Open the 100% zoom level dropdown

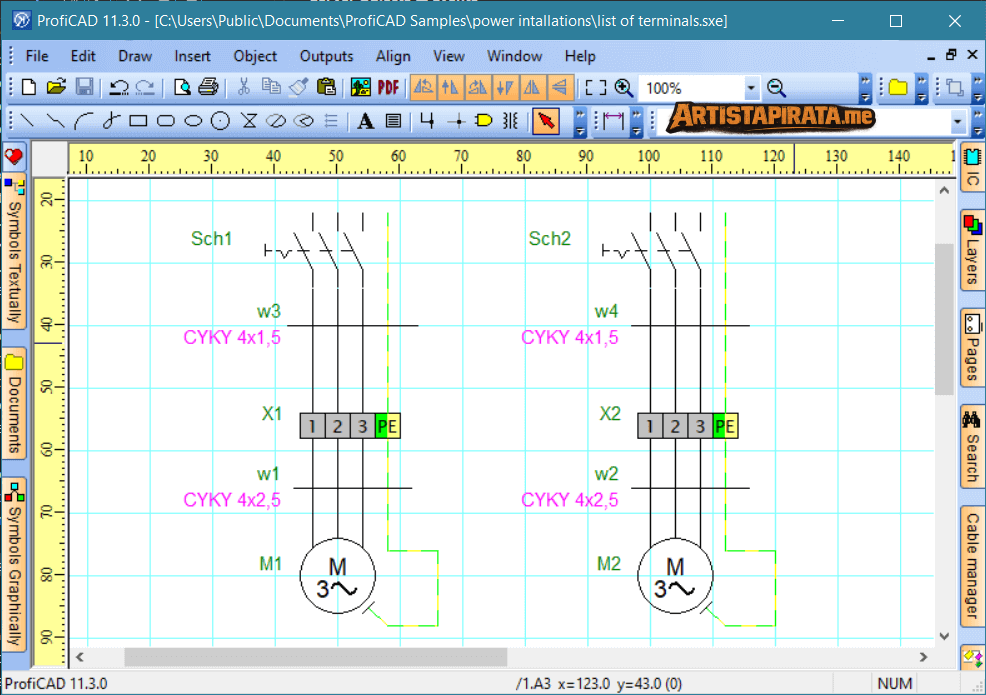coord(751,88)
